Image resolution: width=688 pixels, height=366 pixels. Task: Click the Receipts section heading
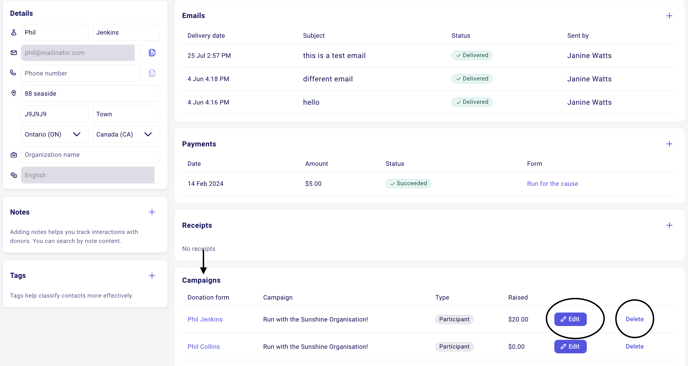(x=197, y=225)
